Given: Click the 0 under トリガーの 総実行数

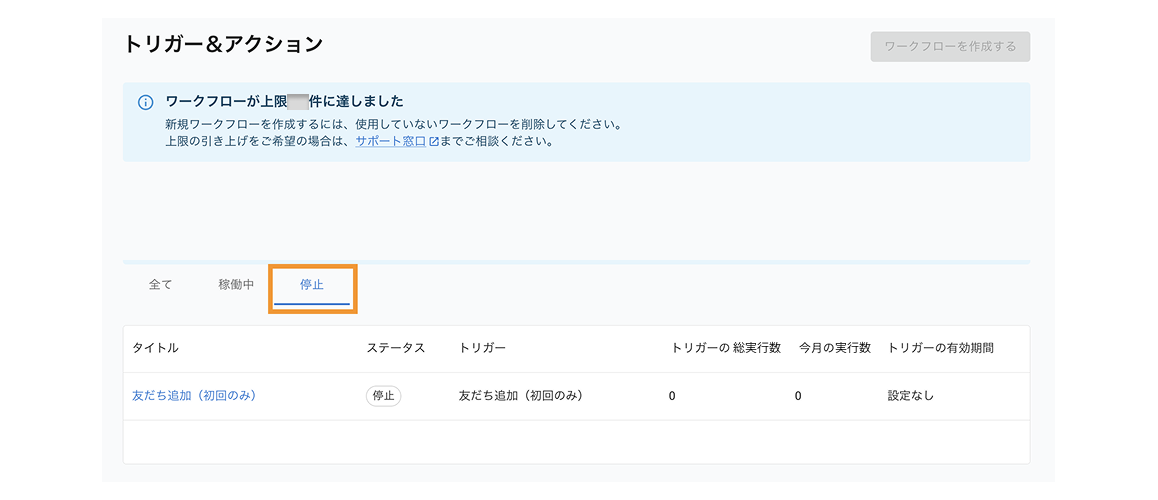Looking at the screenshot, I should point(672,396).
